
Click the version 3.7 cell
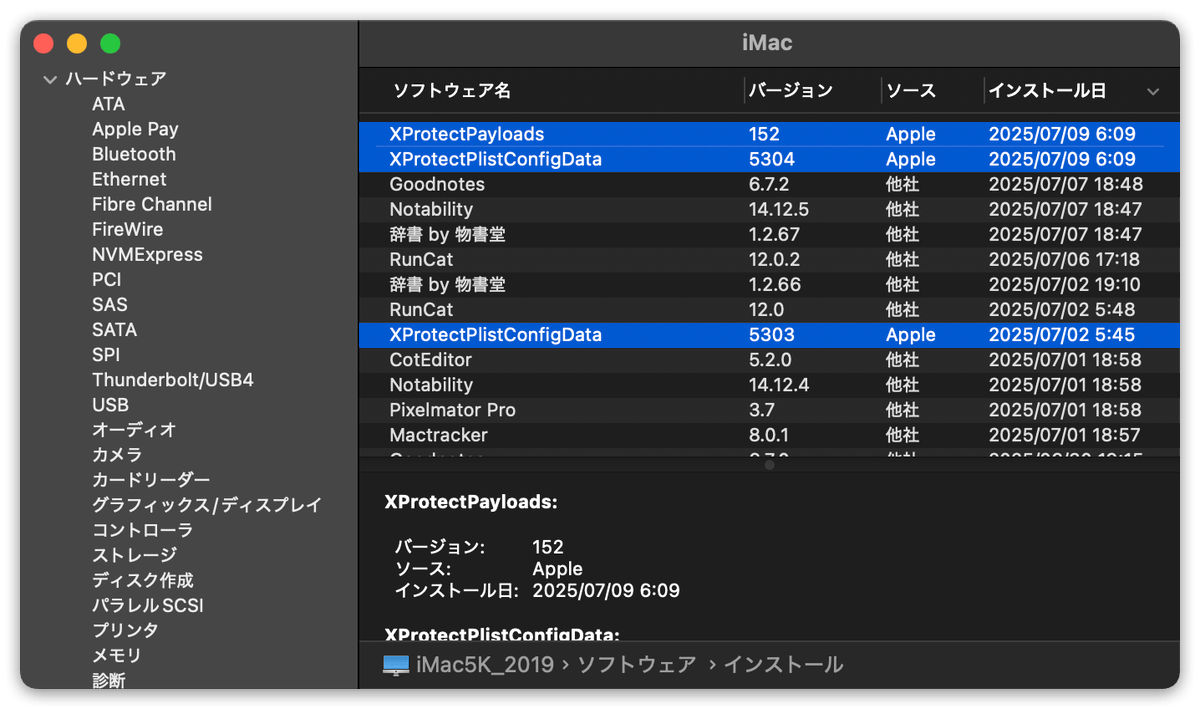coord(762,410)
